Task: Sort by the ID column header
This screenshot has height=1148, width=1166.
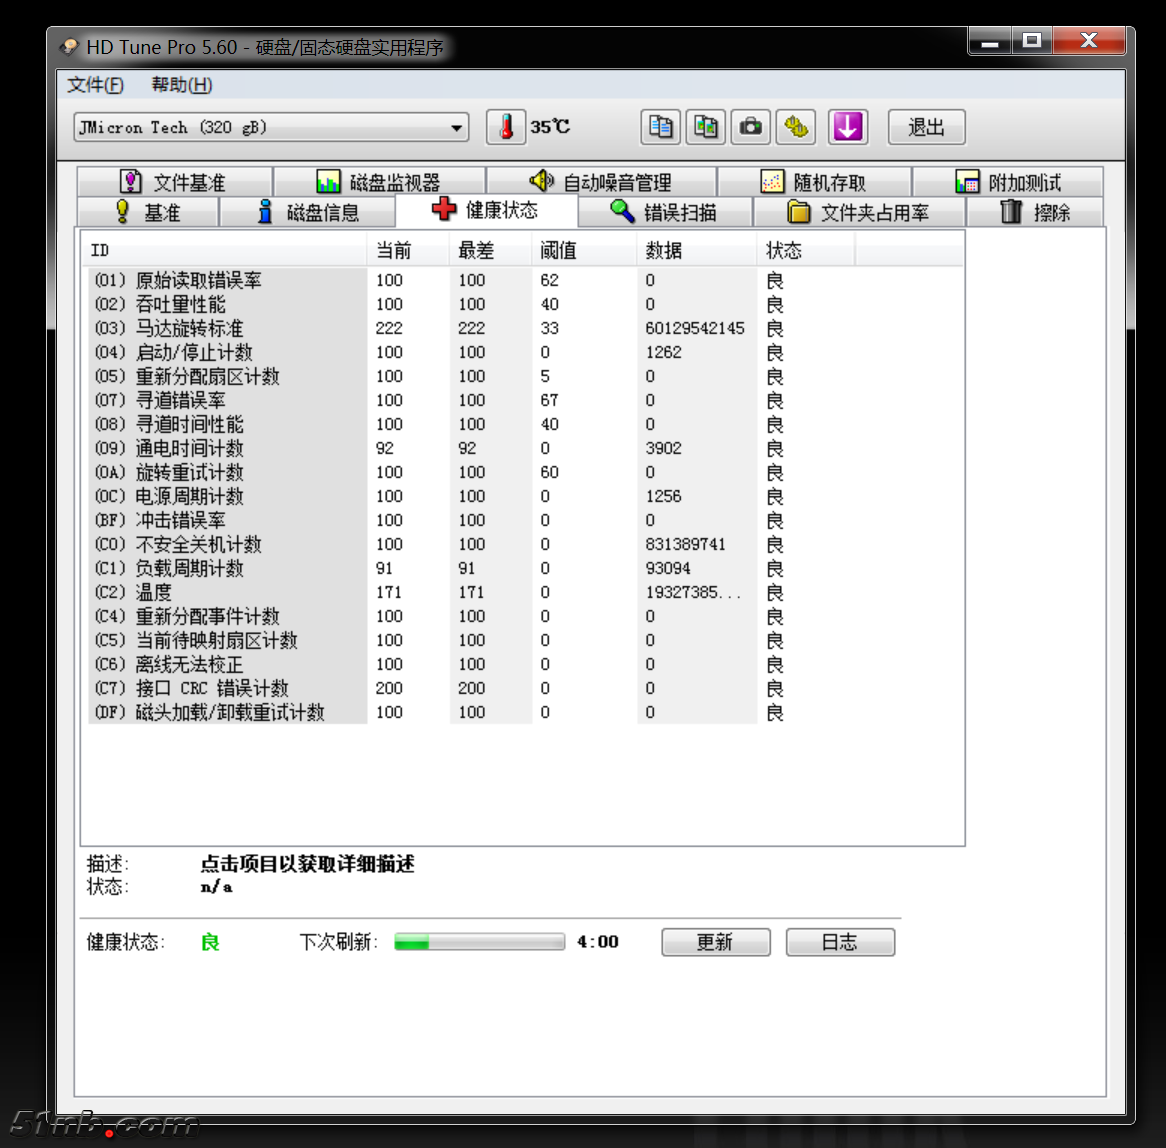Action: [224, 251]
